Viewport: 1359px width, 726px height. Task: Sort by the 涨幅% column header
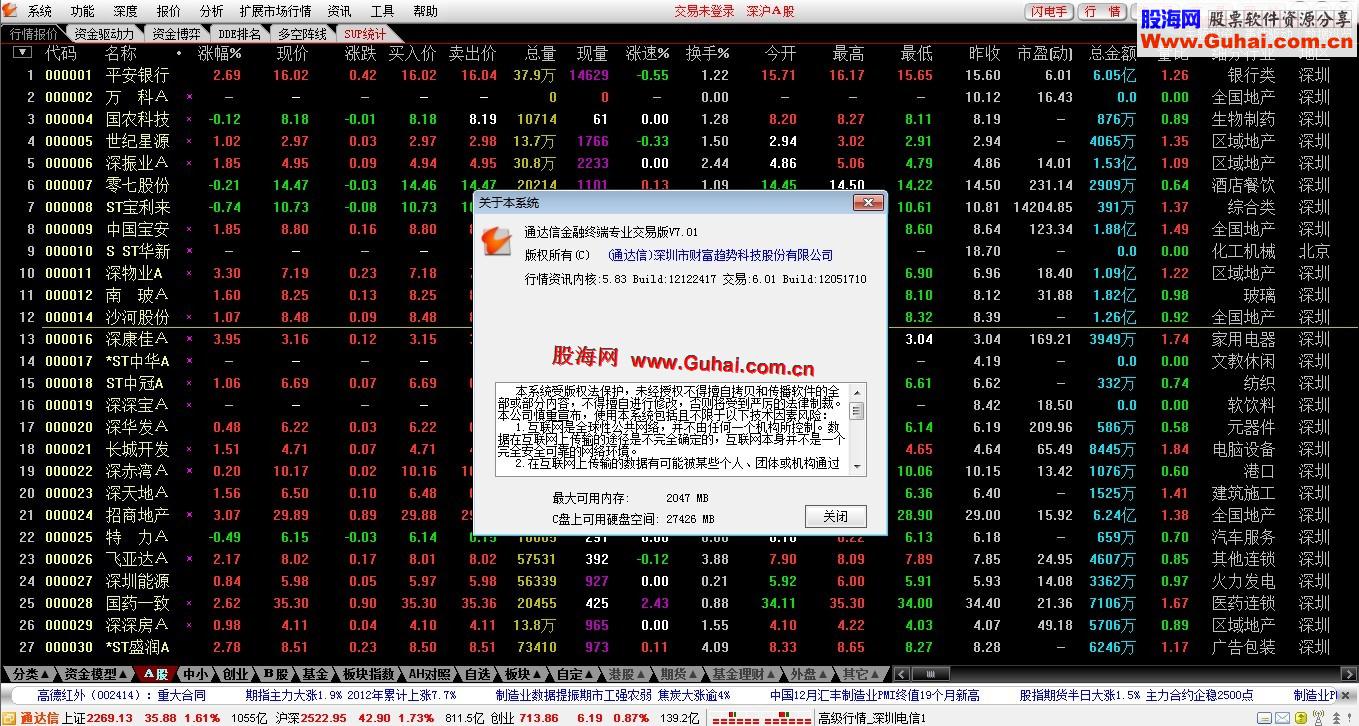click(220, 53)
